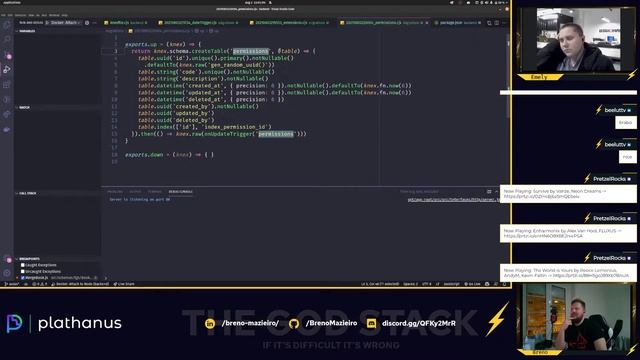The image size is (640, 360).
Task: Click the Spaces indentation status bar item
Action: 411,284
